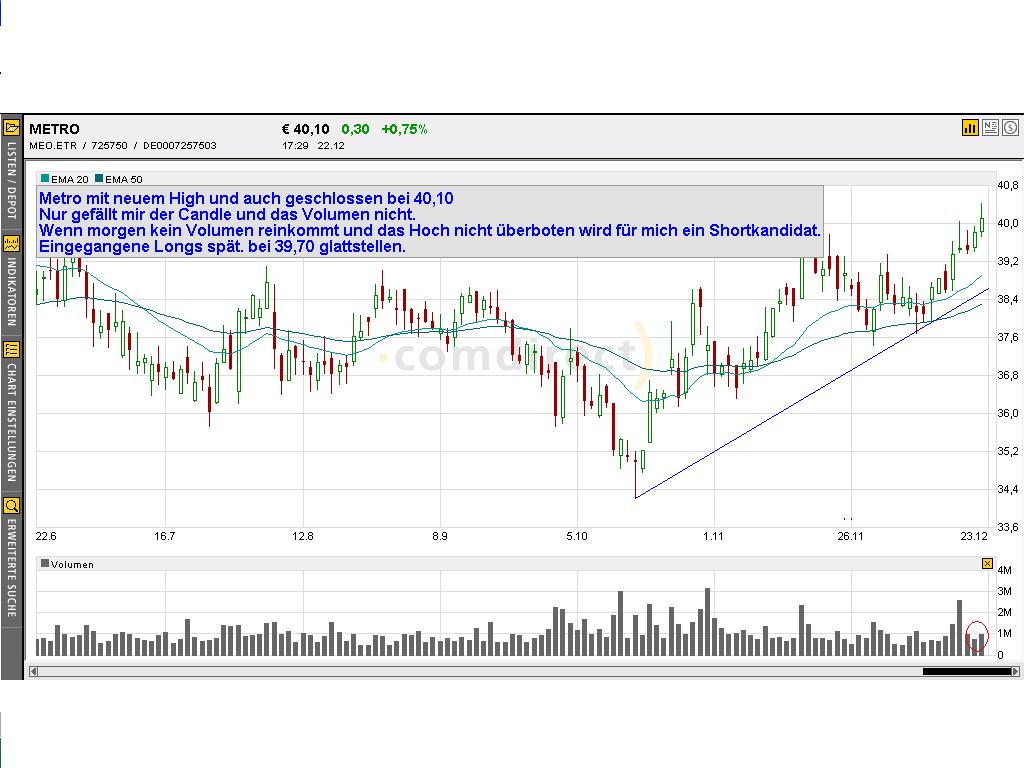
Task: Click the note line "Nur gefällt mir der Candle"
Action: pyautogui.click(x=227, y=214)
